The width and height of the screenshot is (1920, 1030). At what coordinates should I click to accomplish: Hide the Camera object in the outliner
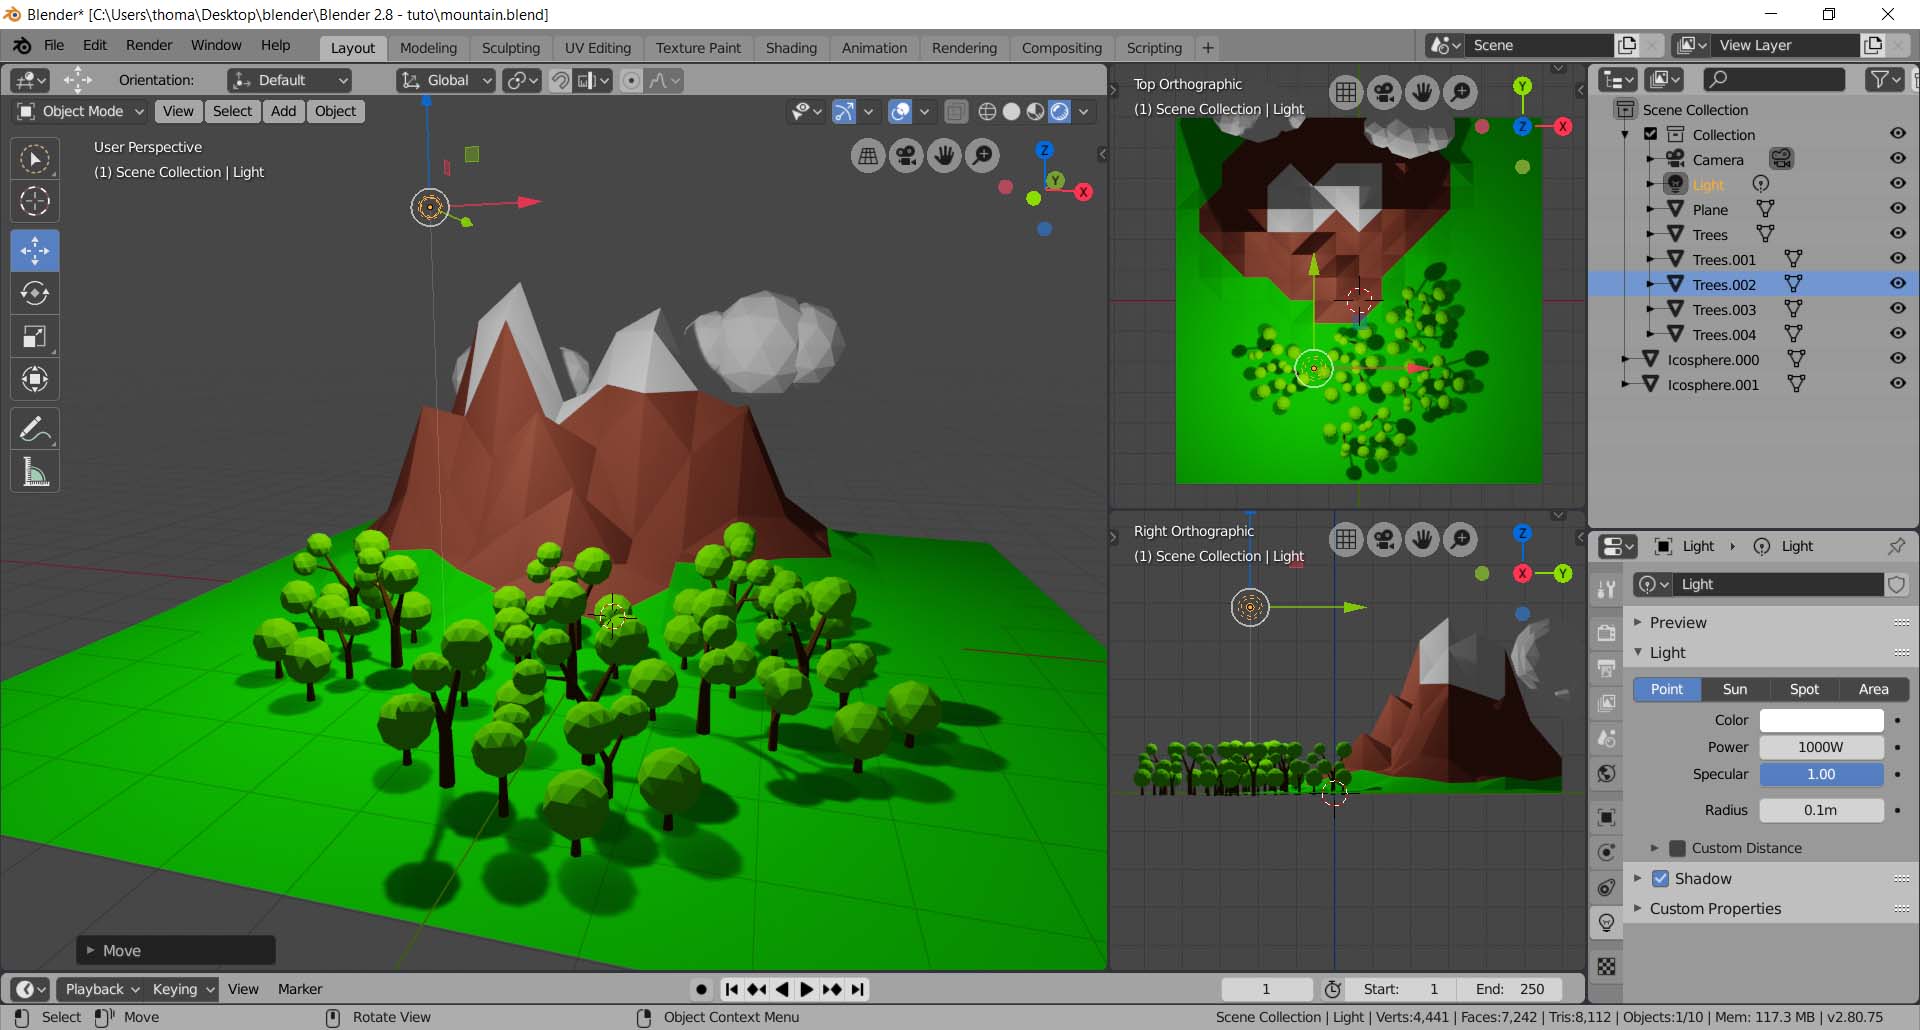[x=1897, y=159]
